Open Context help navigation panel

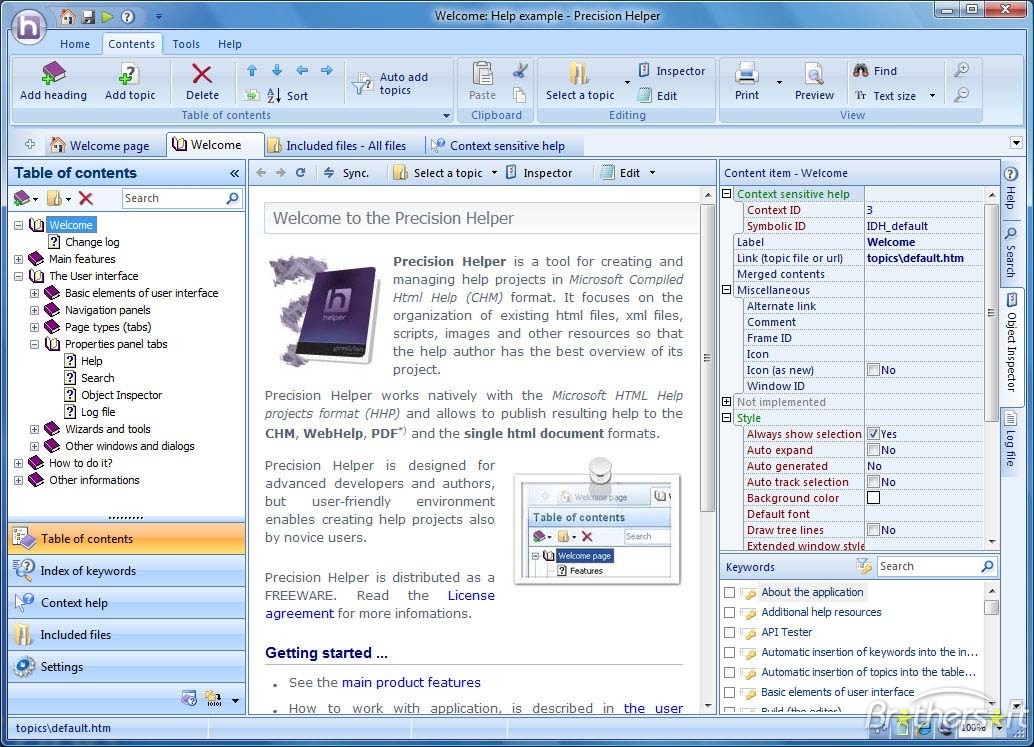[127, 603]
